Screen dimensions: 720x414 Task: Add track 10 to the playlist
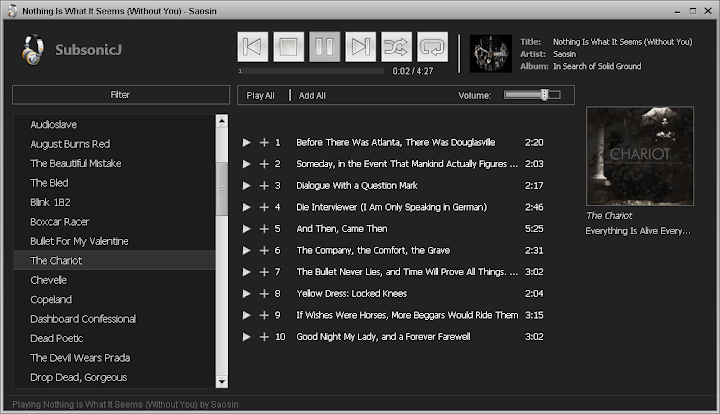(x=264, y=336)
